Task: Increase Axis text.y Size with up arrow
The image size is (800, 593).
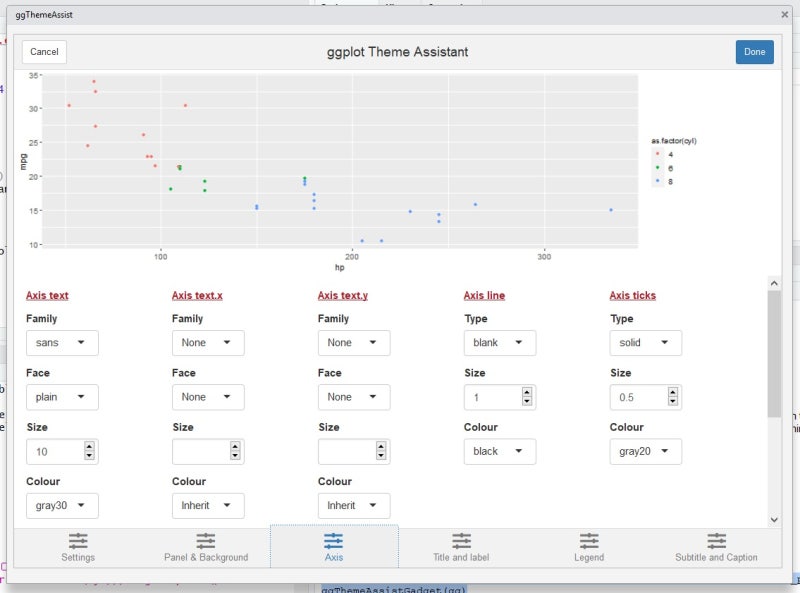Action: pos(381,447)
